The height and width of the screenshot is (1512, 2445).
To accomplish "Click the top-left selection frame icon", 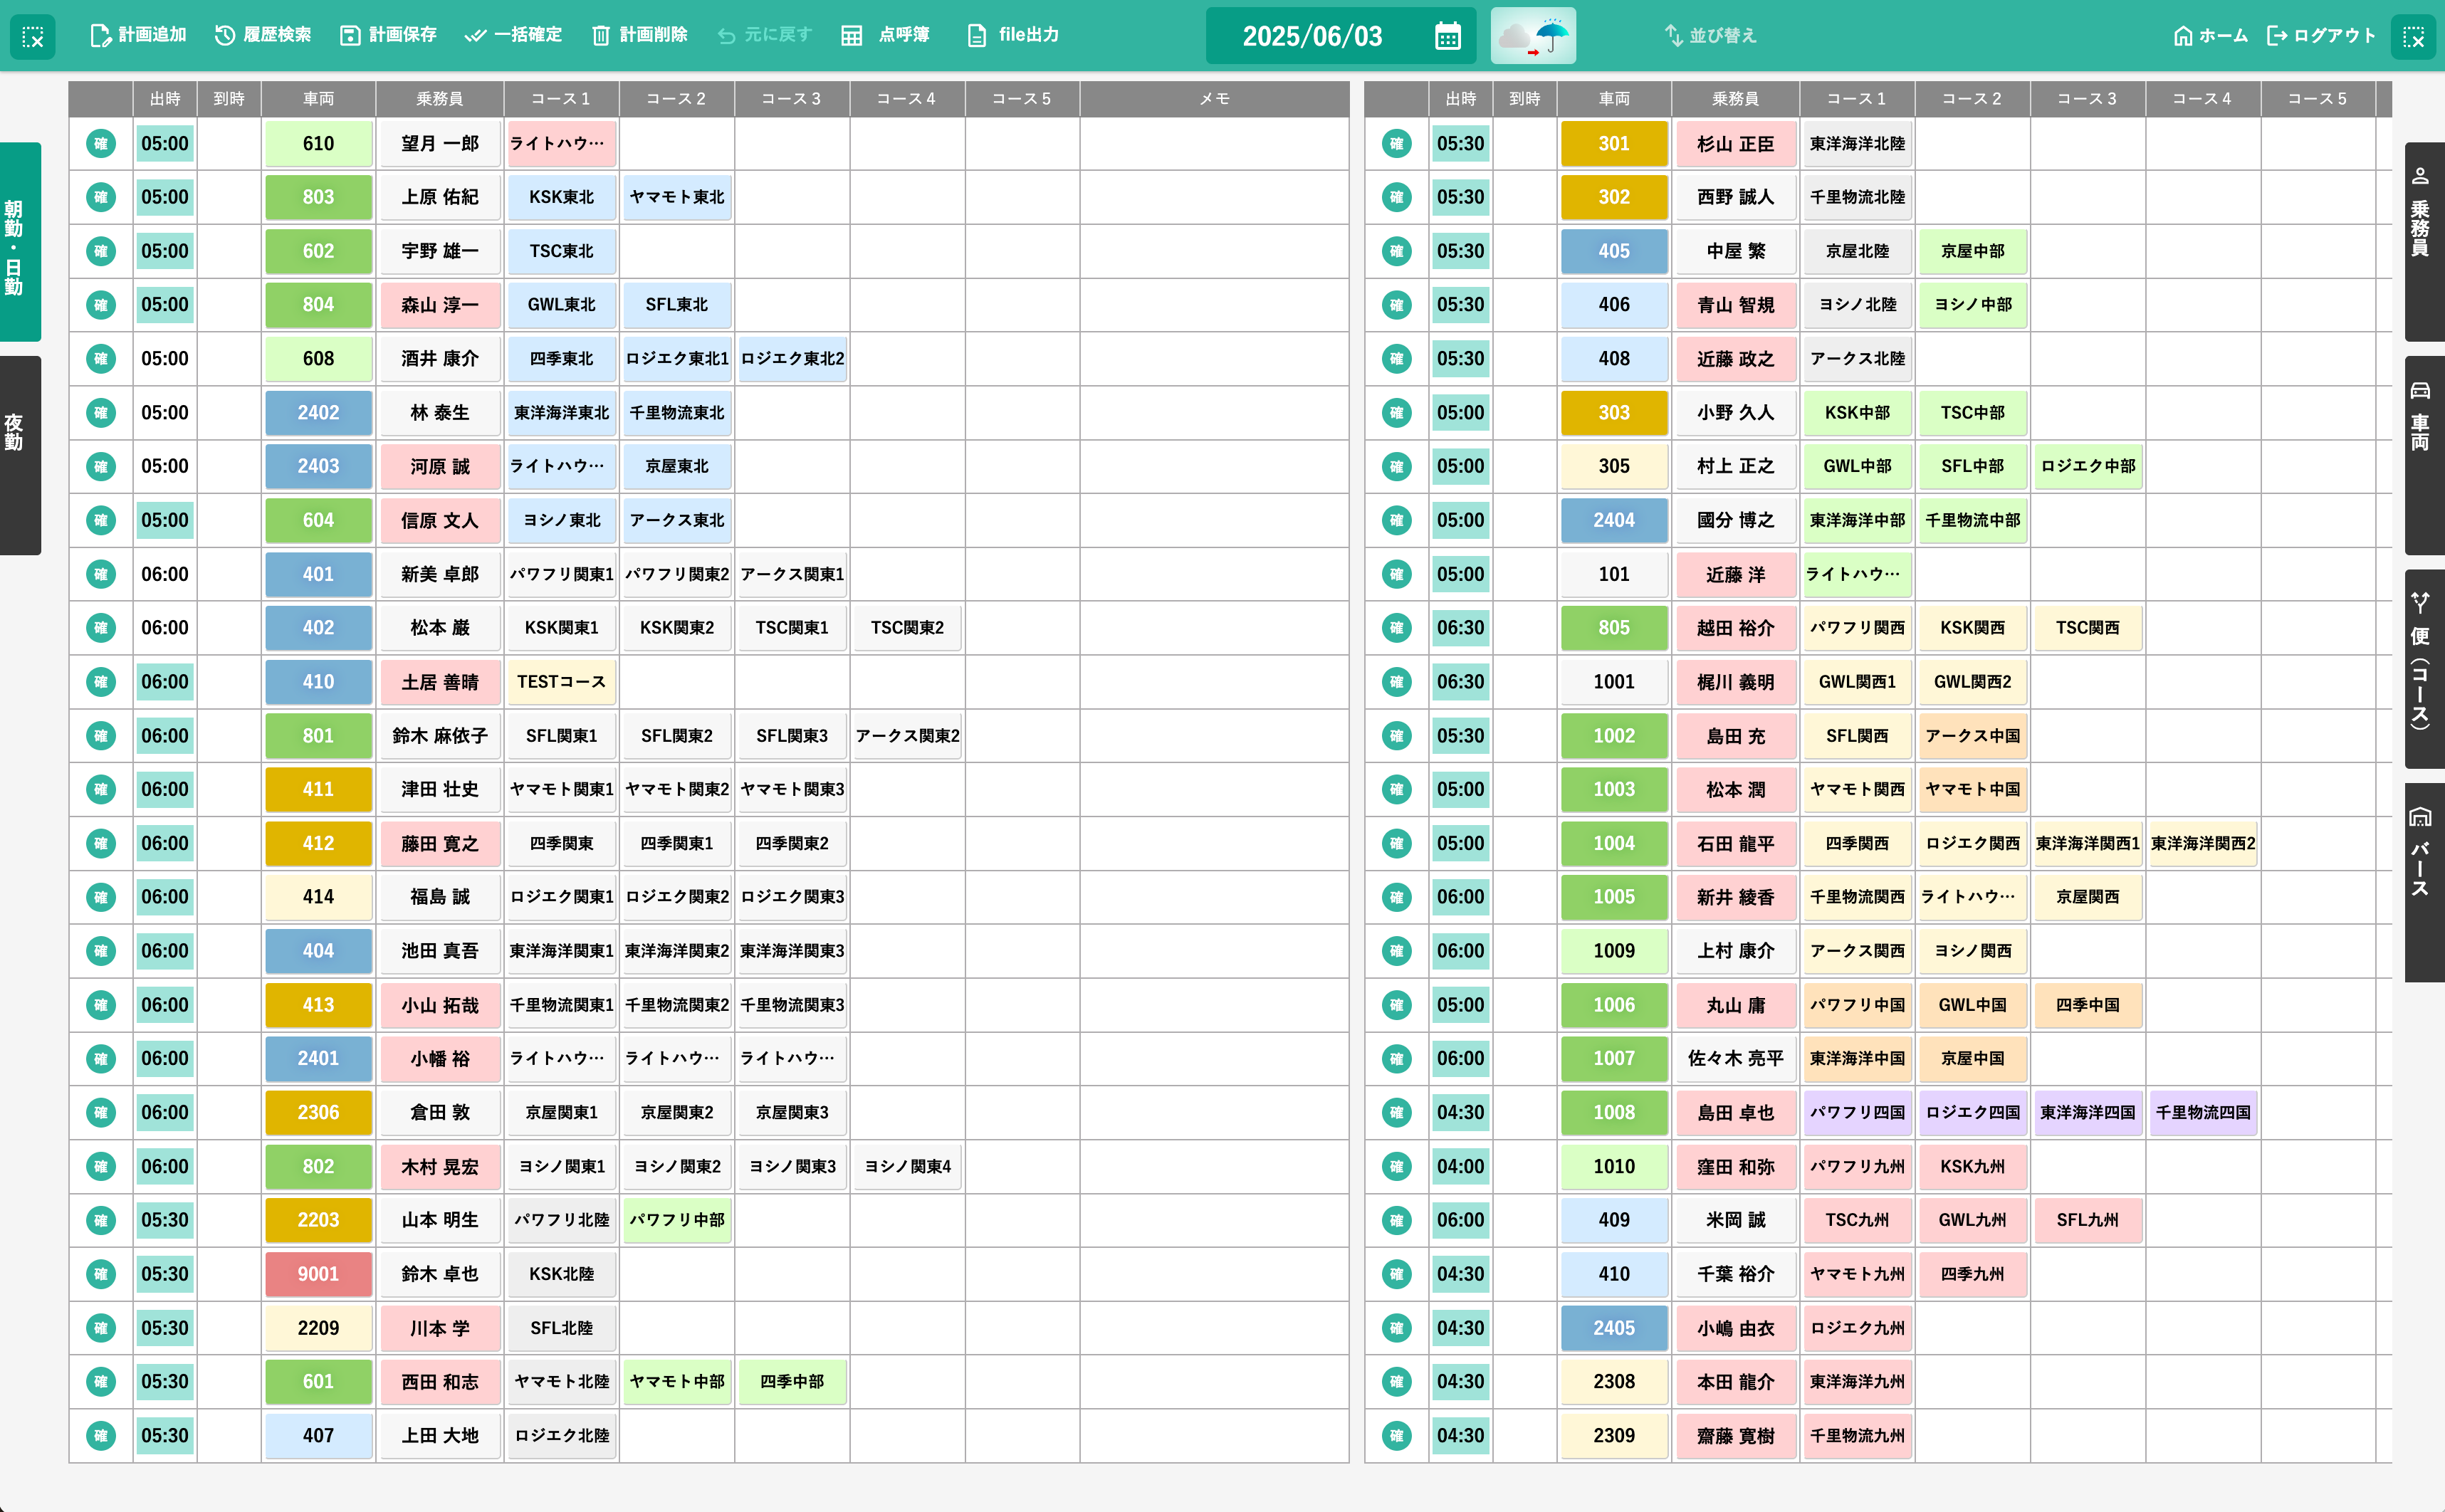I will (33, 37).
